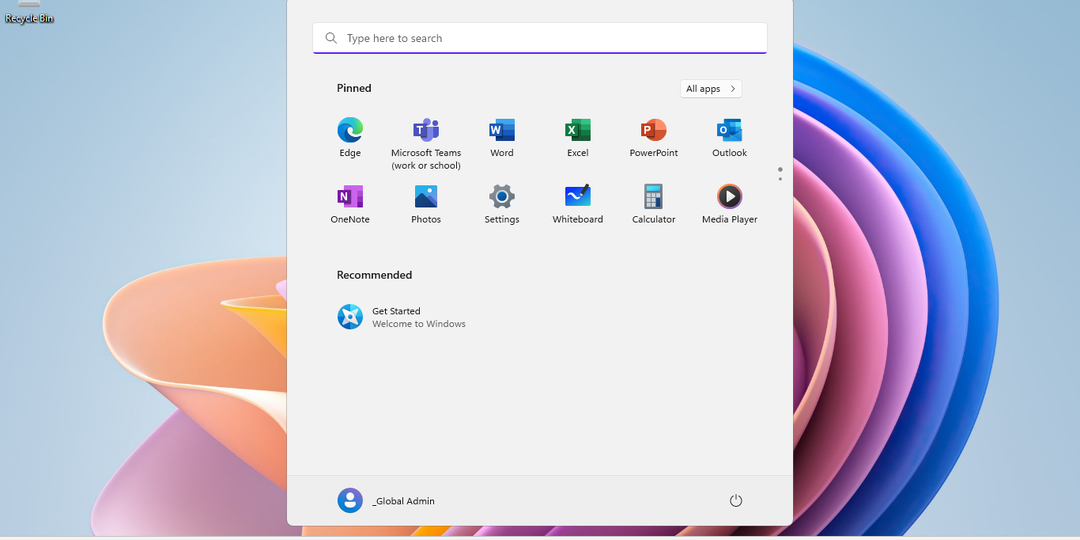Open Edge from pinned apps
1080x540 pixels.
tap(350, 138)
